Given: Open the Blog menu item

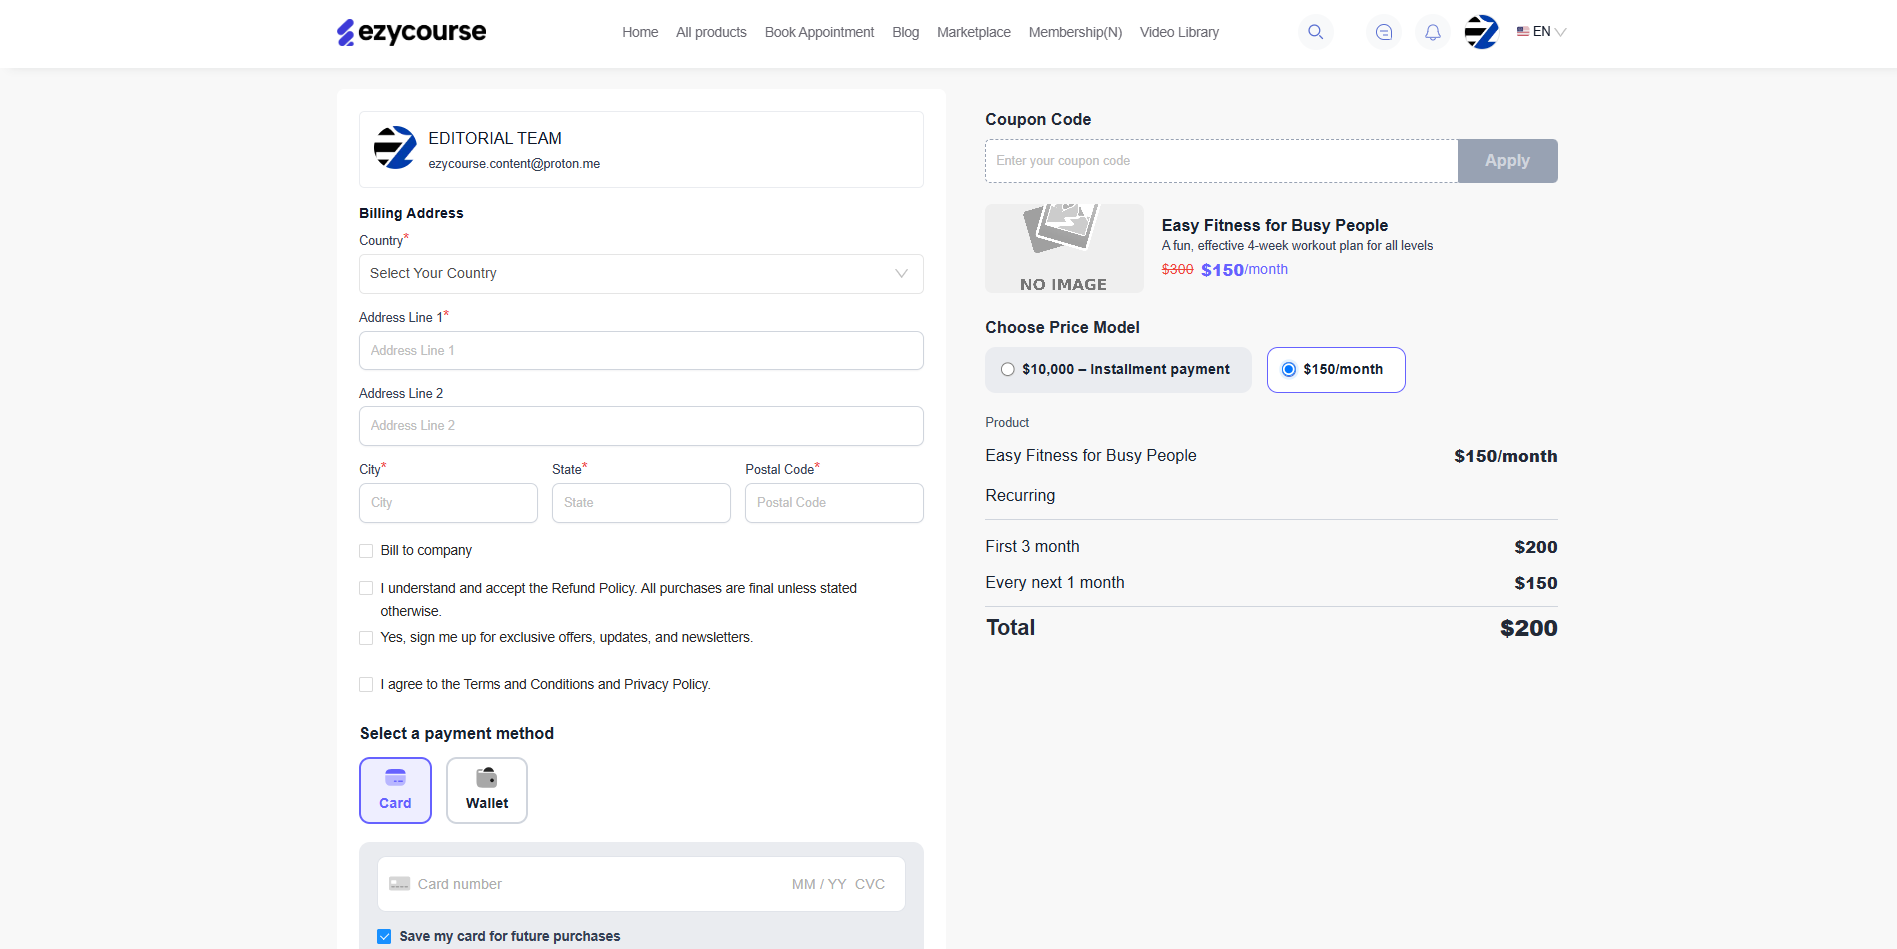Looking at the screenshot, I should [905, 32].
